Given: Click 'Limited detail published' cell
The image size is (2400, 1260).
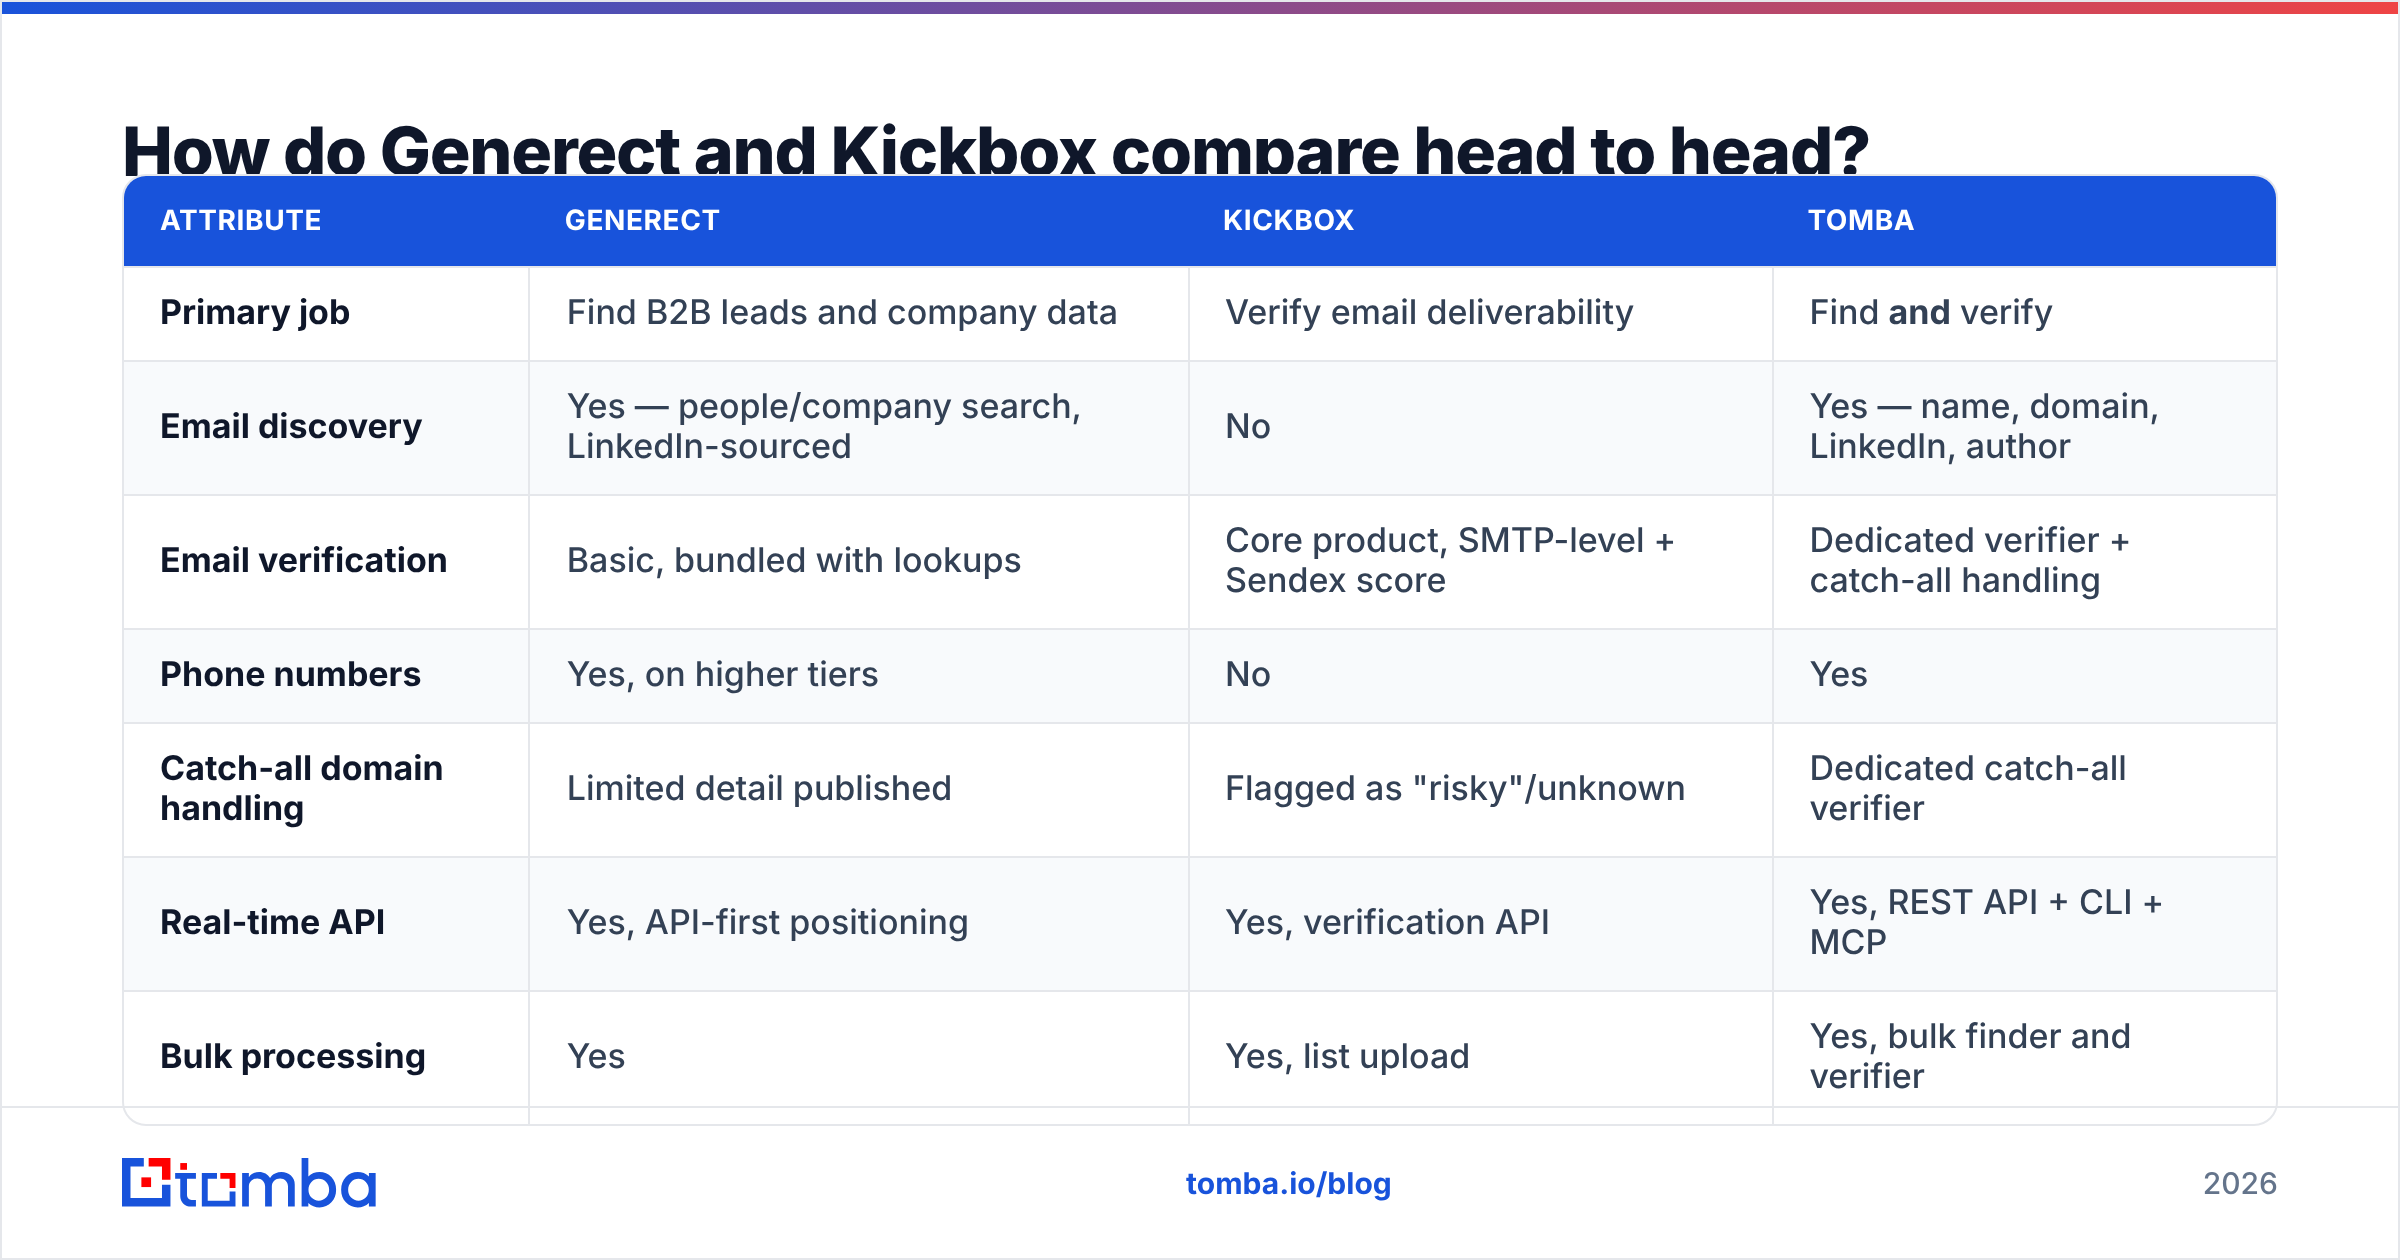Looking at the screenshot, I should click(x=759, y=789).
